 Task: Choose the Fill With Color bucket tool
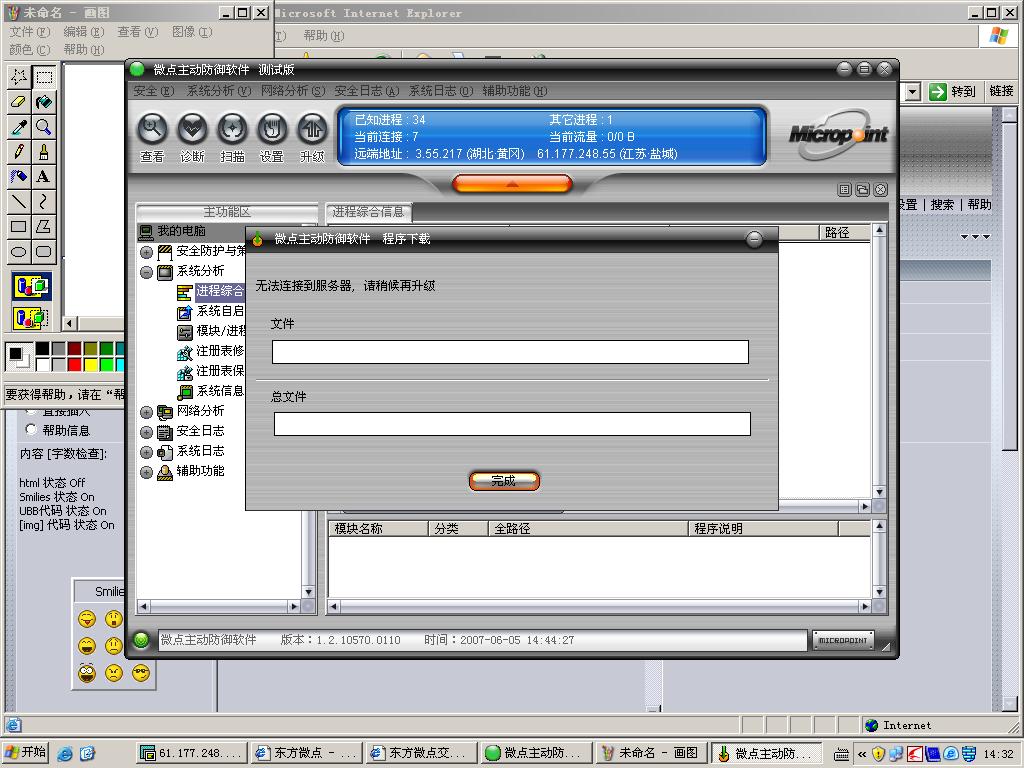coord(44,102)
